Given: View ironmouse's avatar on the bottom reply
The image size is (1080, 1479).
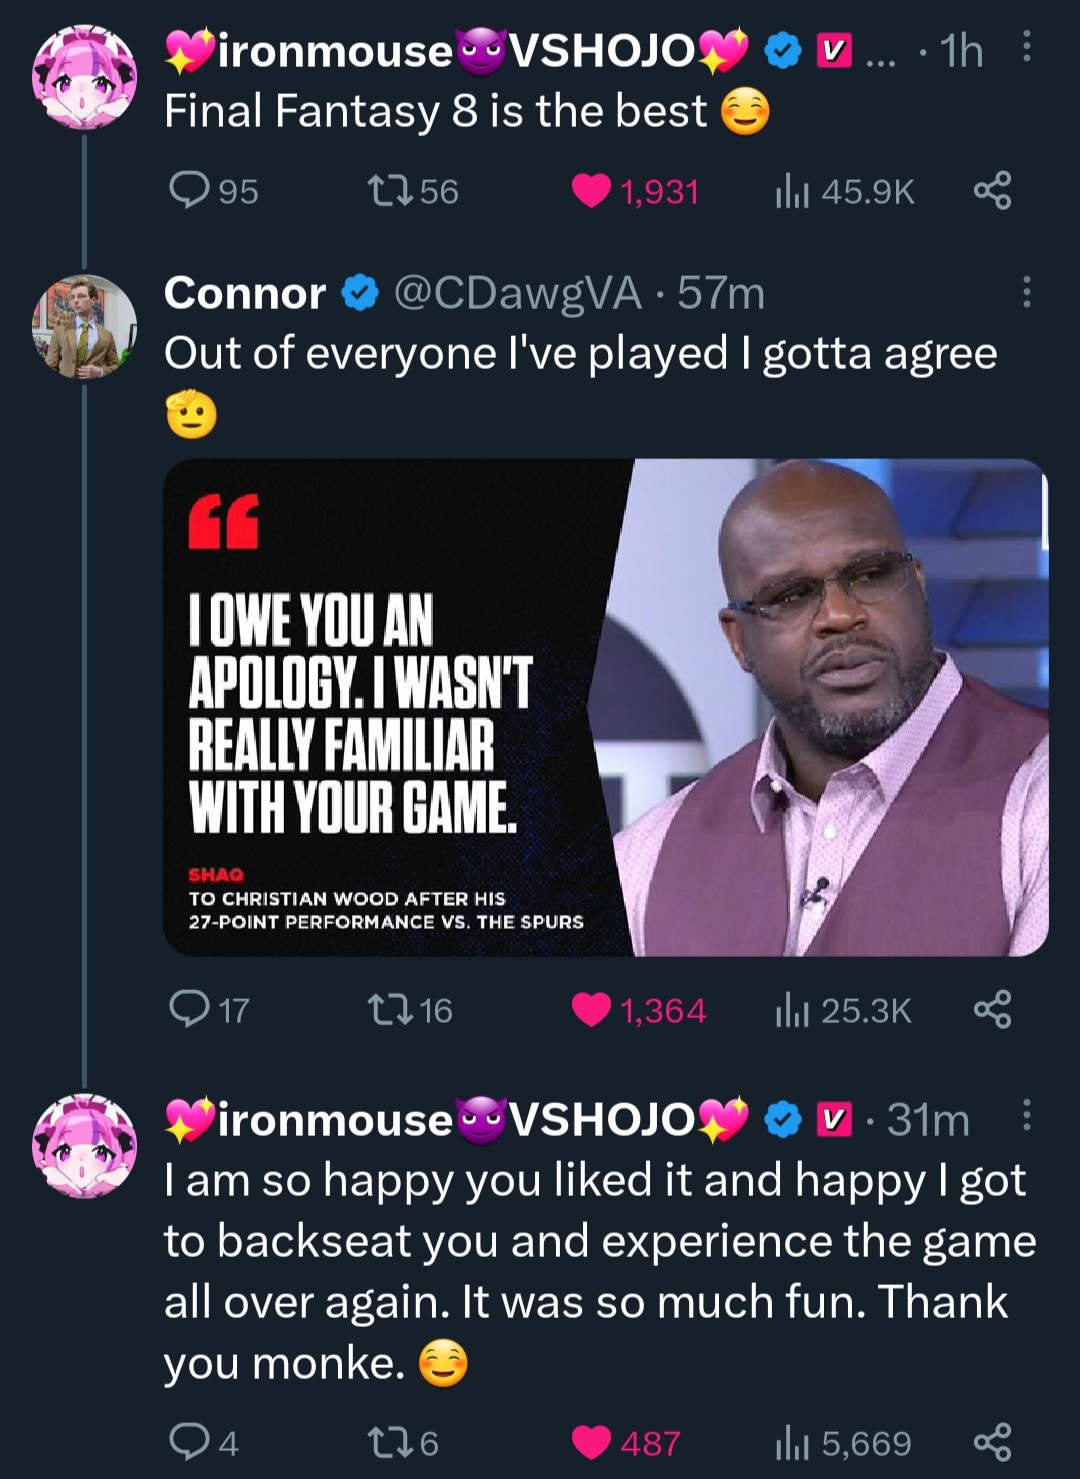Looking at the screenshot, I should point(84,1146).
